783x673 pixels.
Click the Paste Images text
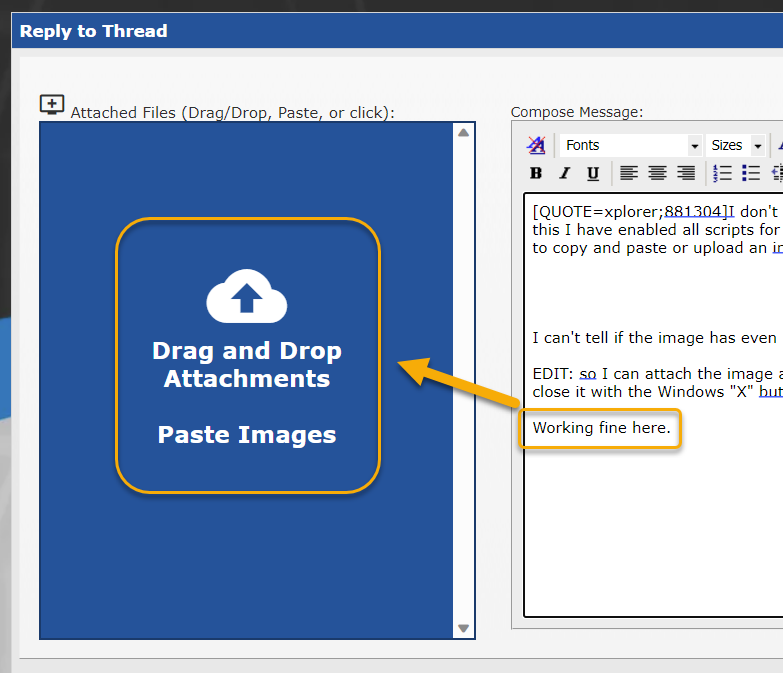247,434
